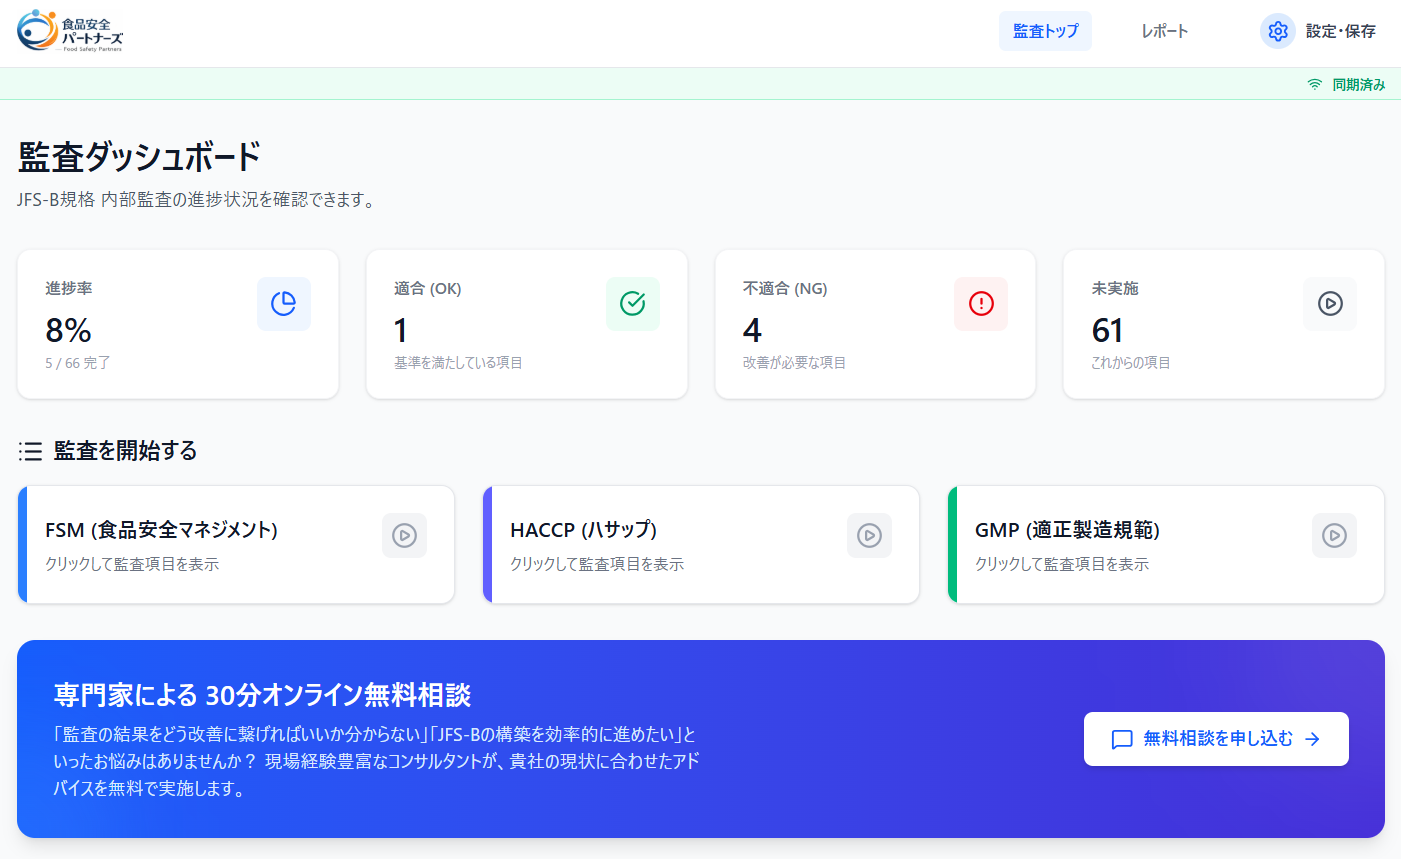Click the play icon on the HACCP card
The height and width of the screenshot is (859, 1401).
869,535
